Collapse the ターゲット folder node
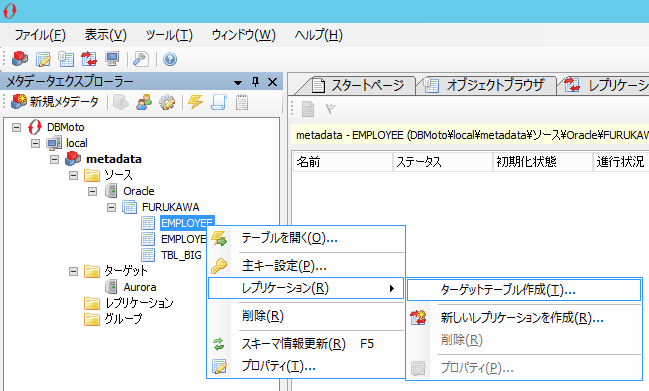The image size is (649, 391). (74, 271)
